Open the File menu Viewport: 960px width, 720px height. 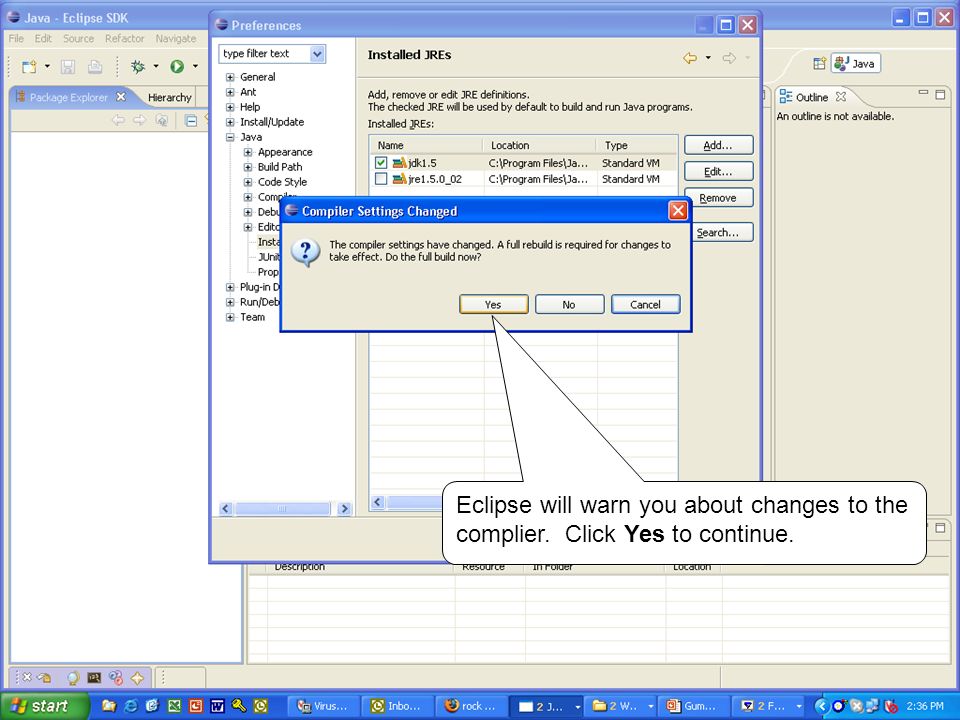[x=16, y=39]
